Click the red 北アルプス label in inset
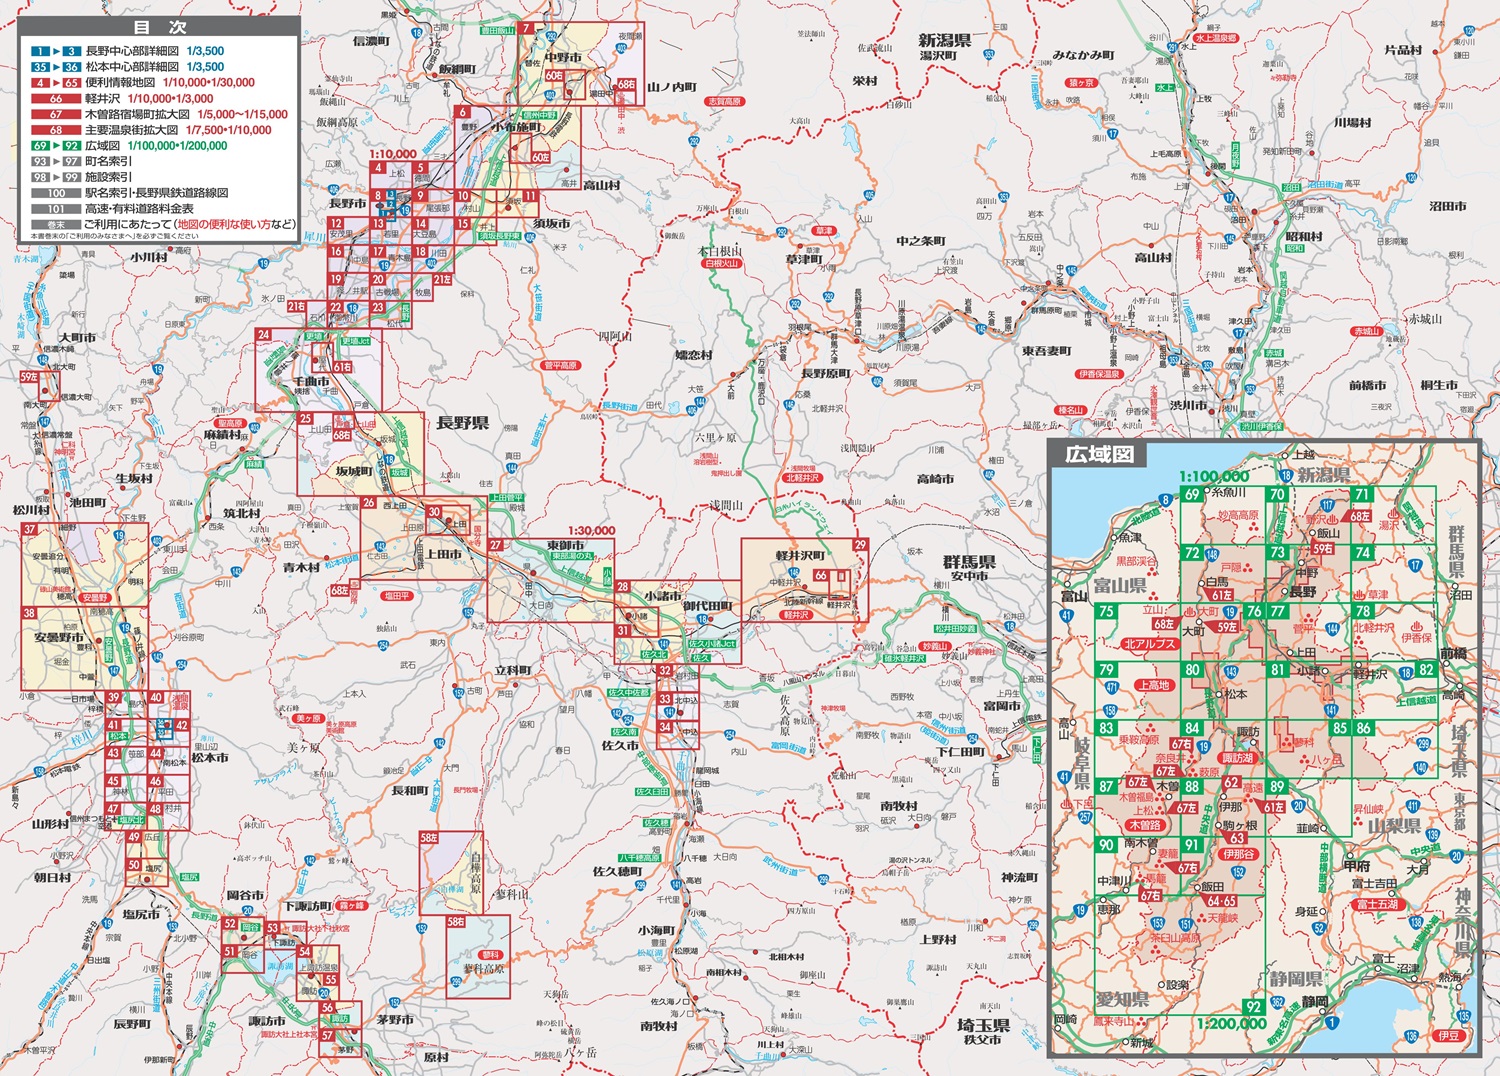The height and width of the screenshot is (1076, 1500). 1149,644
